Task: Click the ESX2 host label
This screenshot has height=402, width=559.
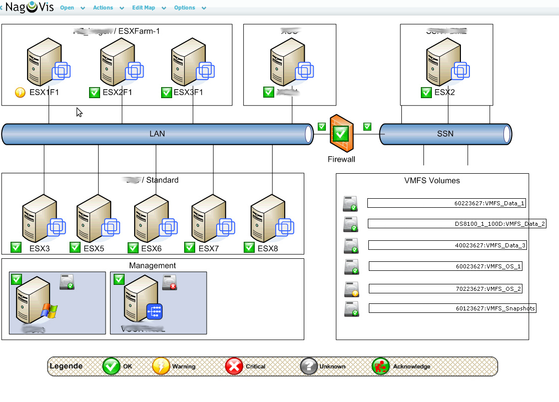Action: click(445, 93)
